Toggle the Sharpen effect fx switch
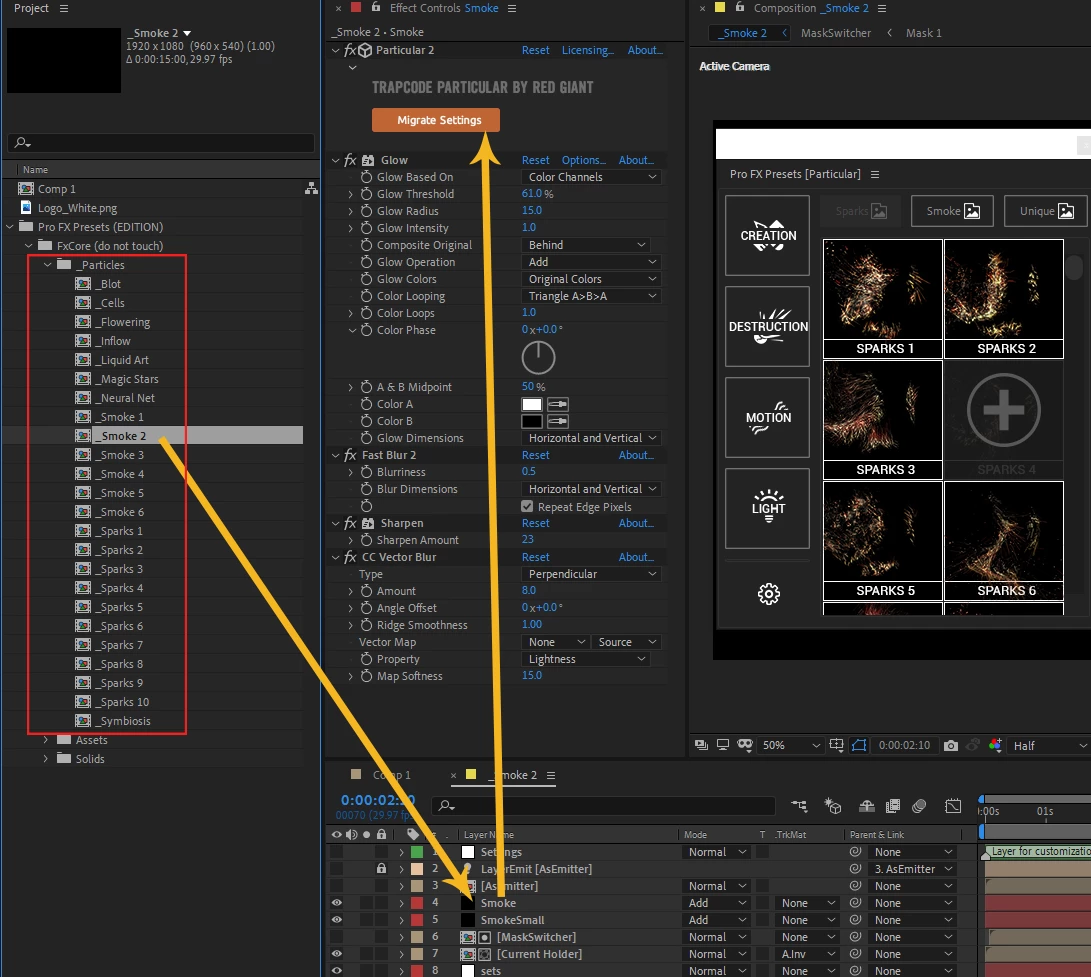Screen dimensions: 1091x977 coord(351,523)
